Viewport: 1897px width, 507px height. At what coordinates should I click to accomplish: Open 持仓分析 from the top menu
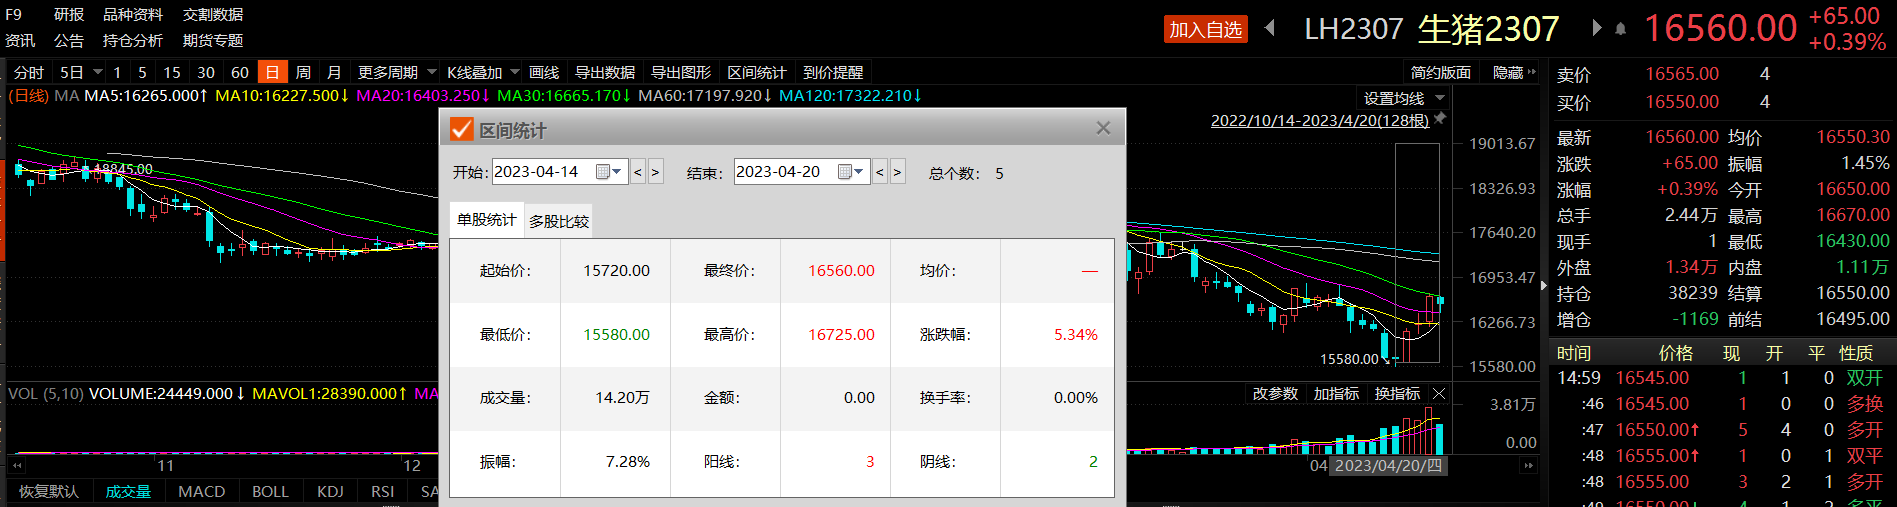(x=132, y=40)
